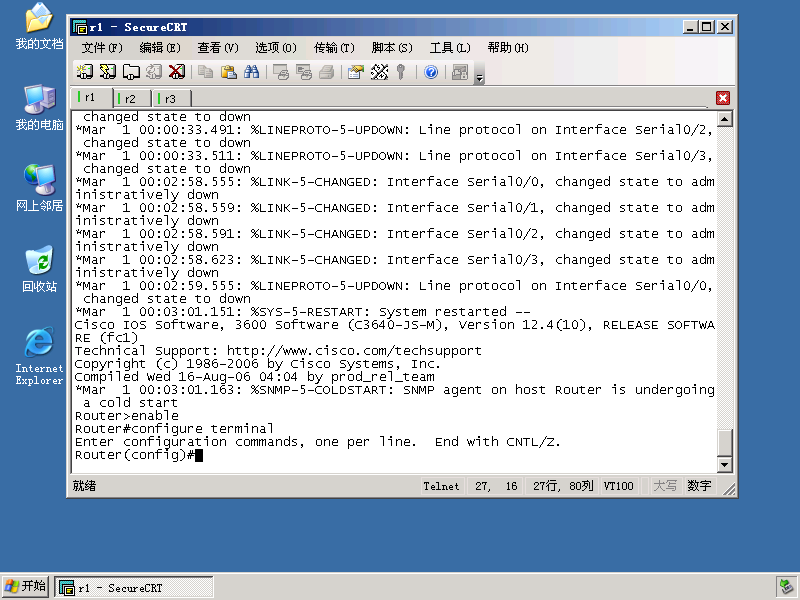The image size is (800, 600).
Task: Open the 查看(V) menu
Action: pyautogui.click(x=218, y=48)
